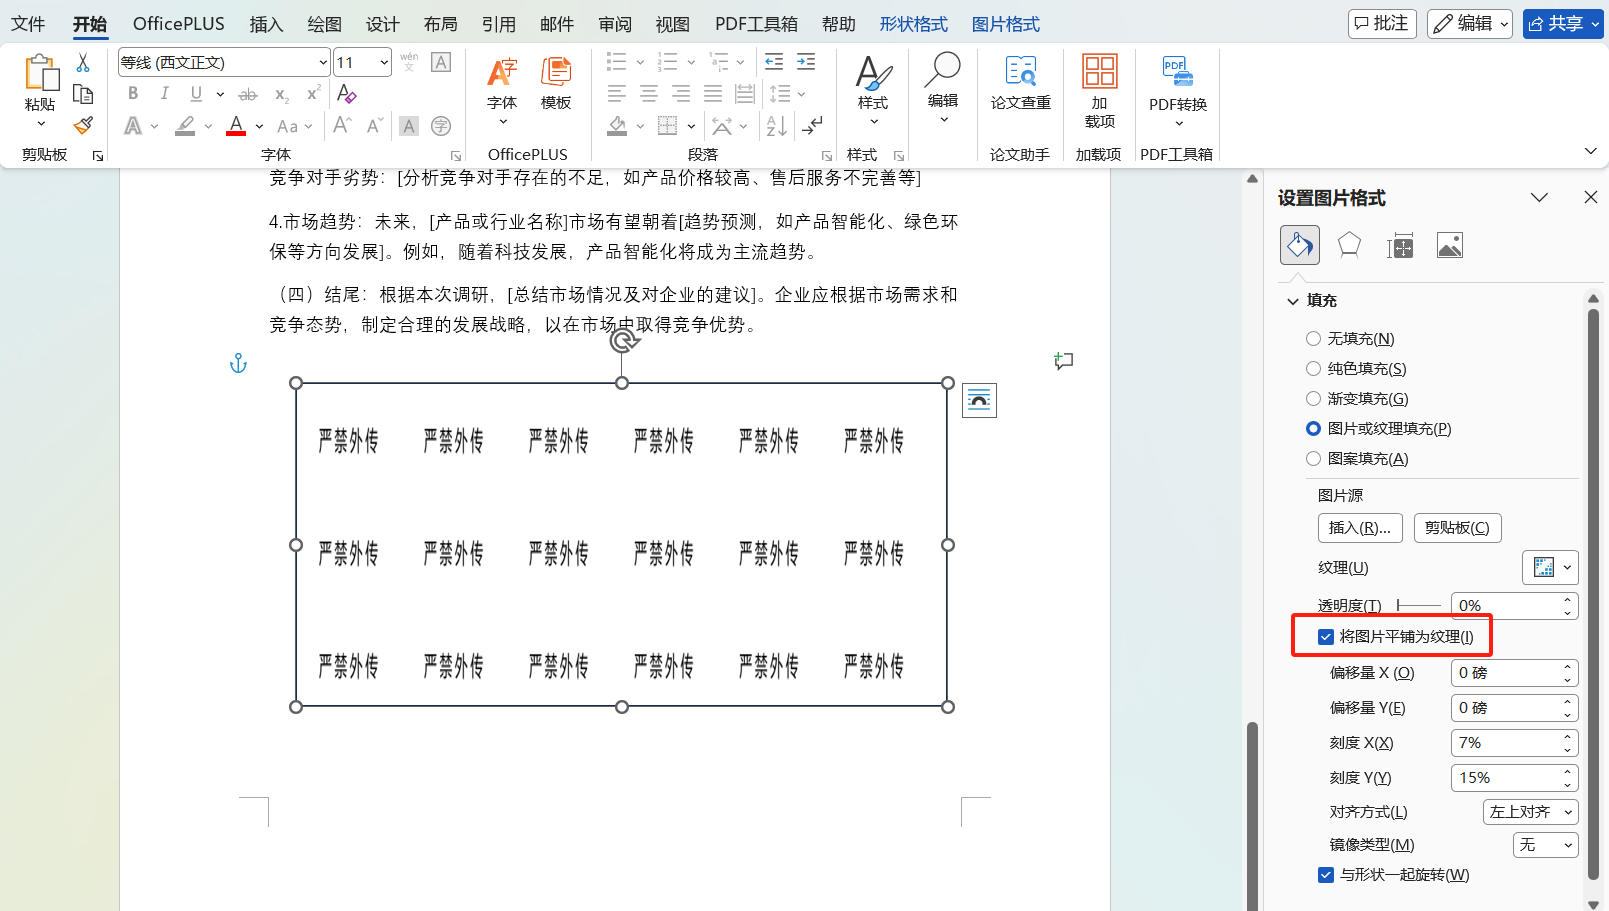Open the Picture panel icon in format pane

click(x=1449, y=245)
